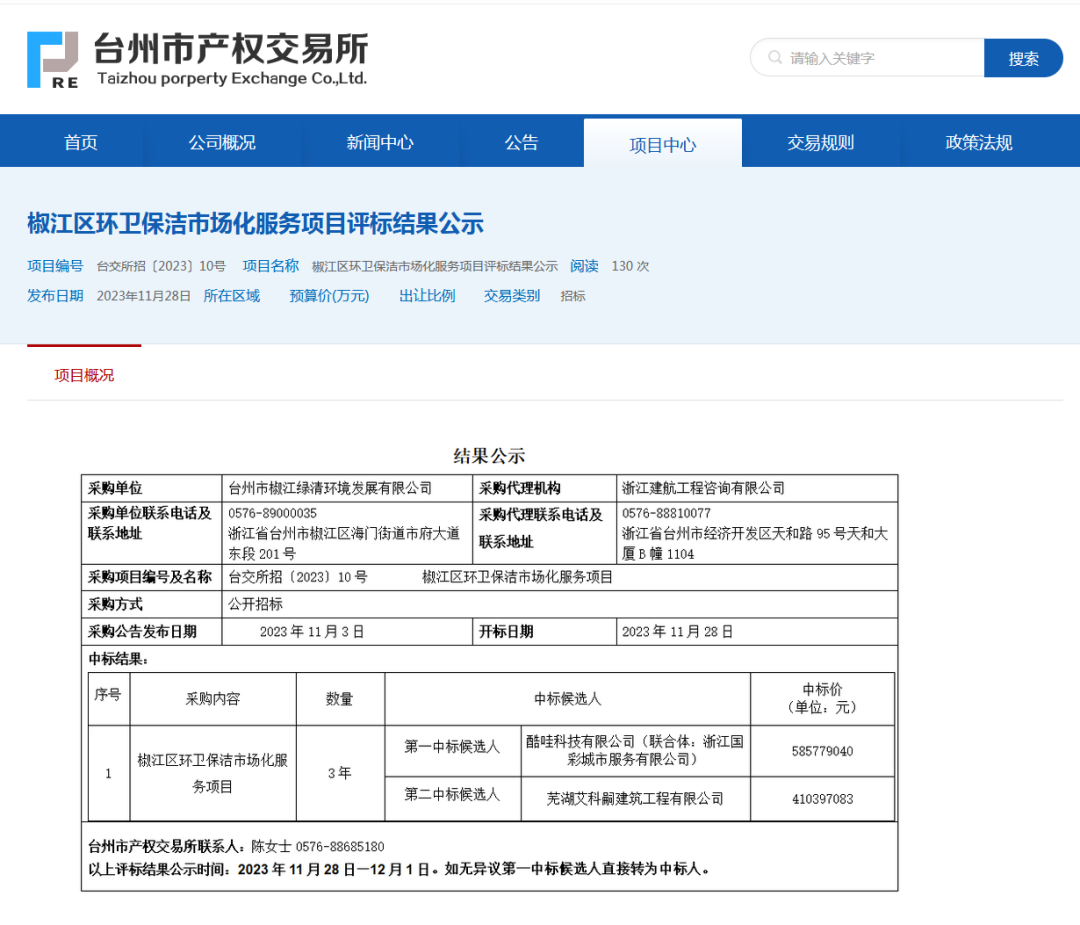Click the 交易类别 label
Viewport: 1080px width, 925px height.
click(512, 295)
